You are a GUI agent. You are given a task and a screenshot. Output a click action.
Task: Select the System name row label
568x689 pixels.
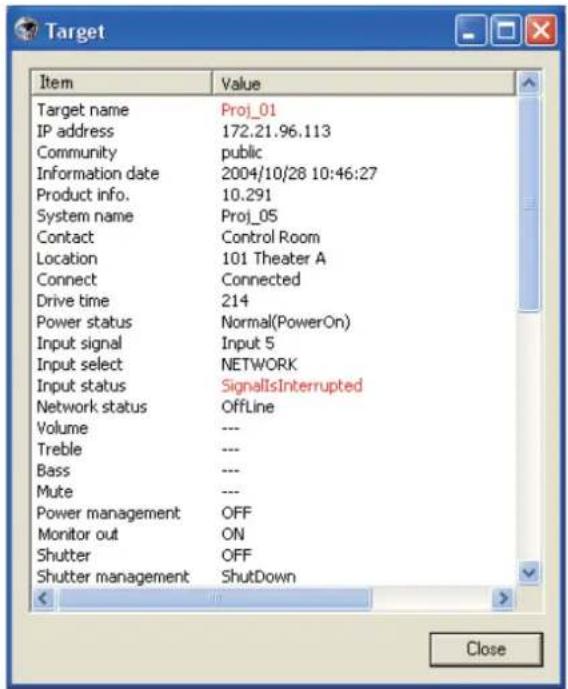tap(85, 216)
